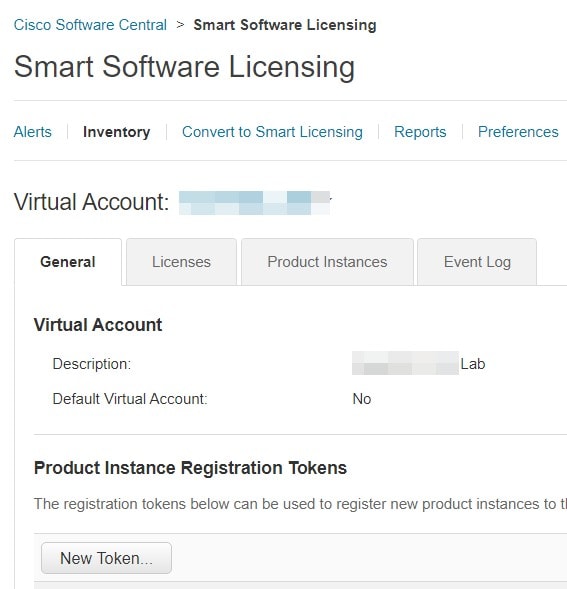Image resolution: width=567 pixels, height=589 pixels.
Task: Click the Smart Software Licensing page title
Action: pyautogui.click(x=184, y=67)
